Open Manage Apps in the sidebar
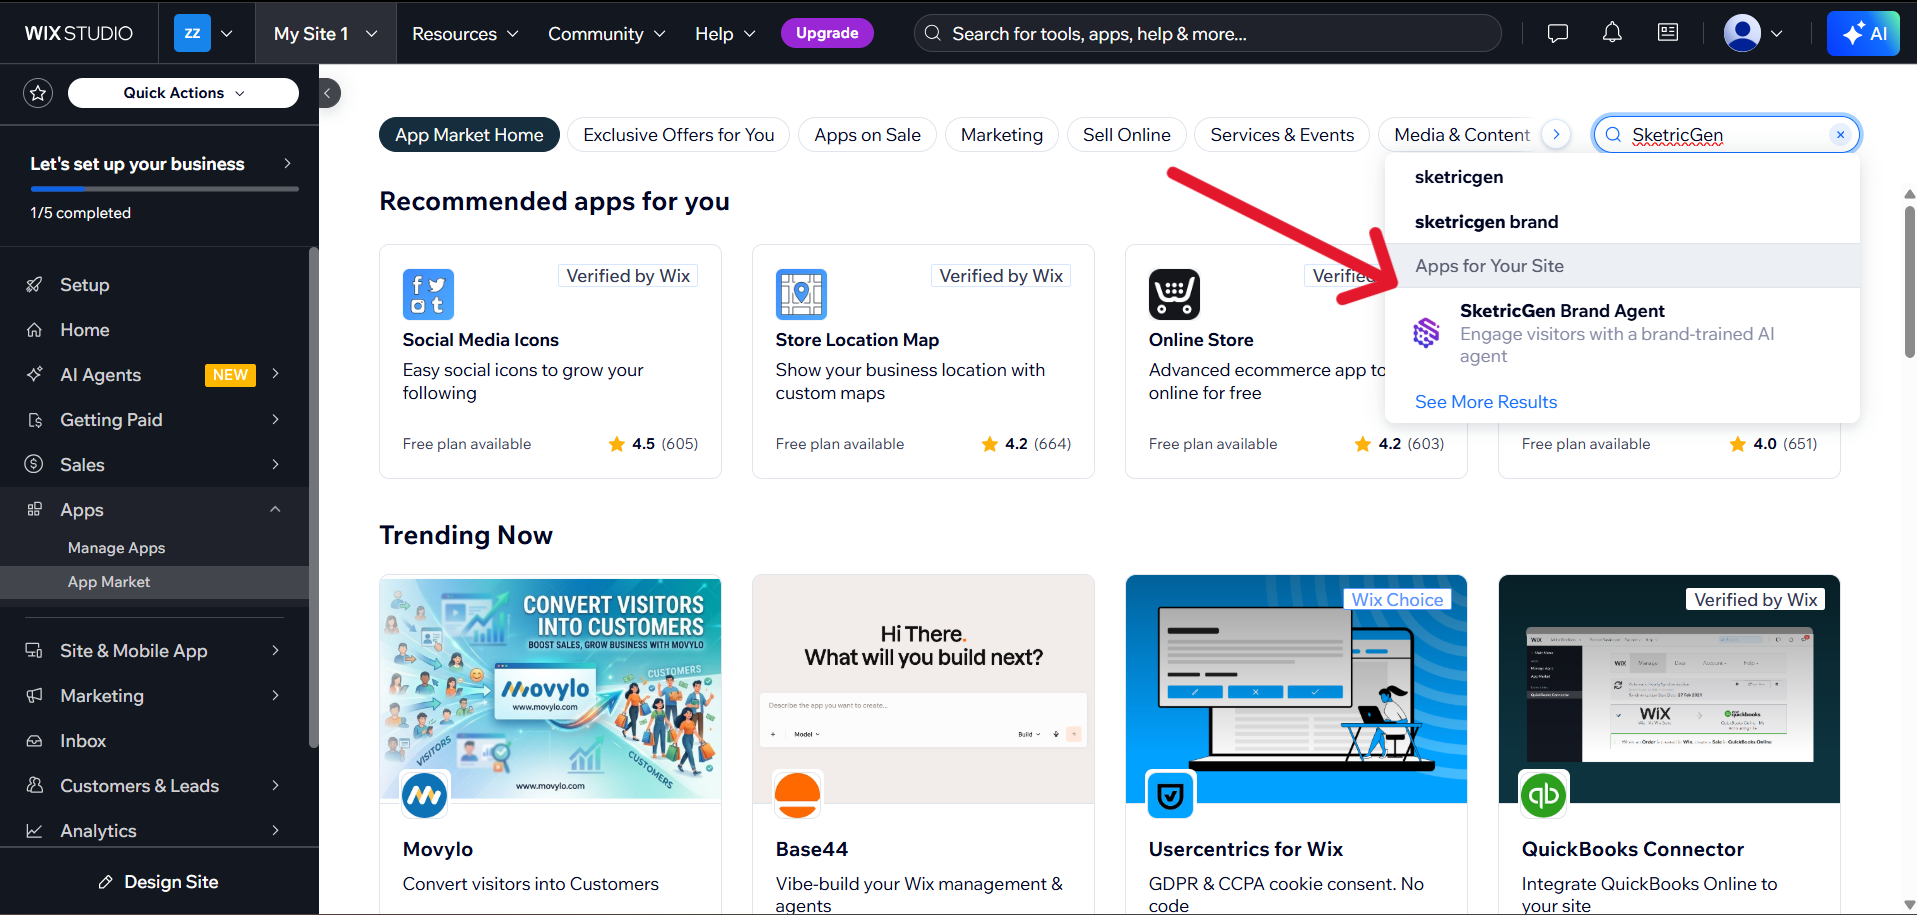 pos(117,548)
